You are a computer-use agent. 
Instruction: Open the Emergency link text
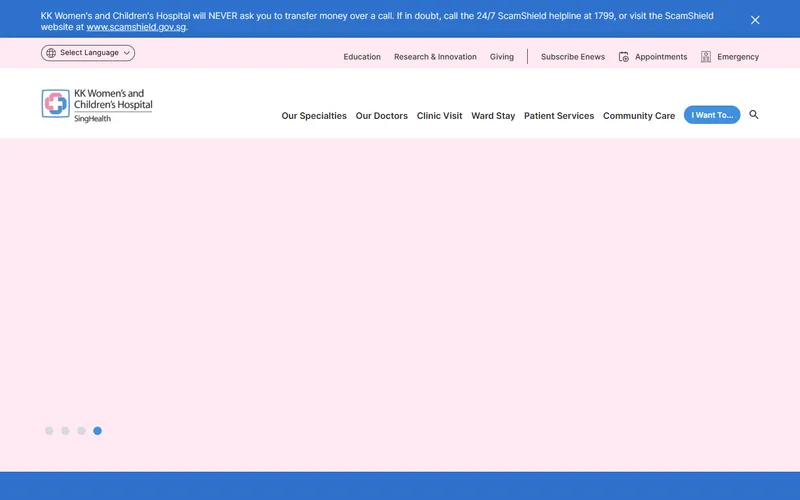[738, 57]
